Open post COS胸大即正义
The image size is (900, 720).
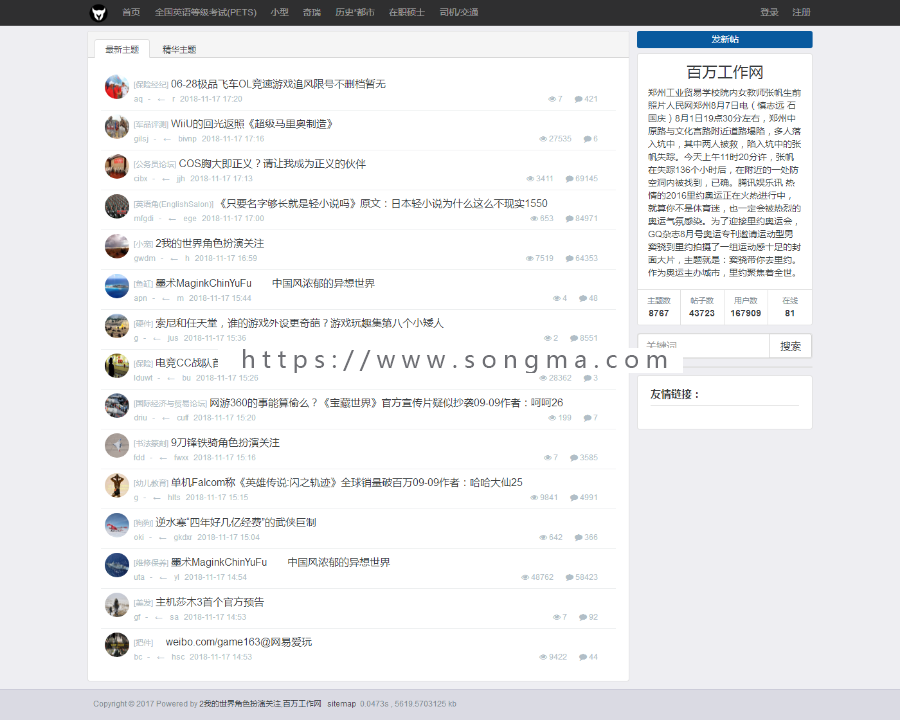(x=272, y=164)
